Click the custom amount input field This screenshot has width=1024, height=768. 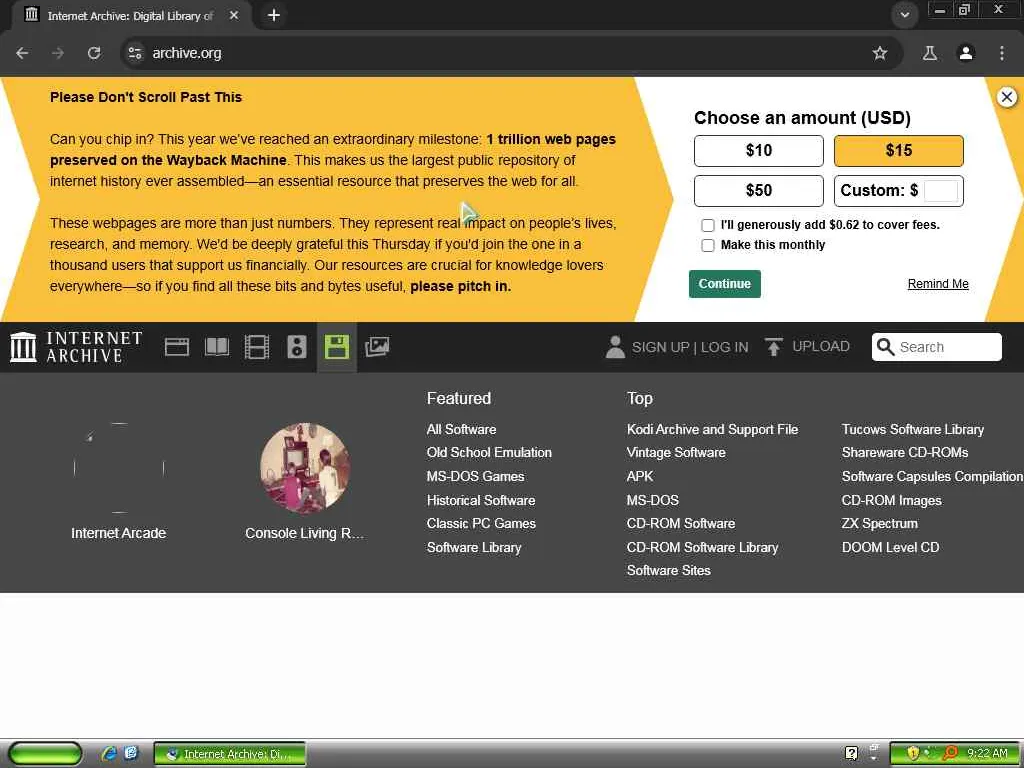pyautogui.click(x=940, y=191)
